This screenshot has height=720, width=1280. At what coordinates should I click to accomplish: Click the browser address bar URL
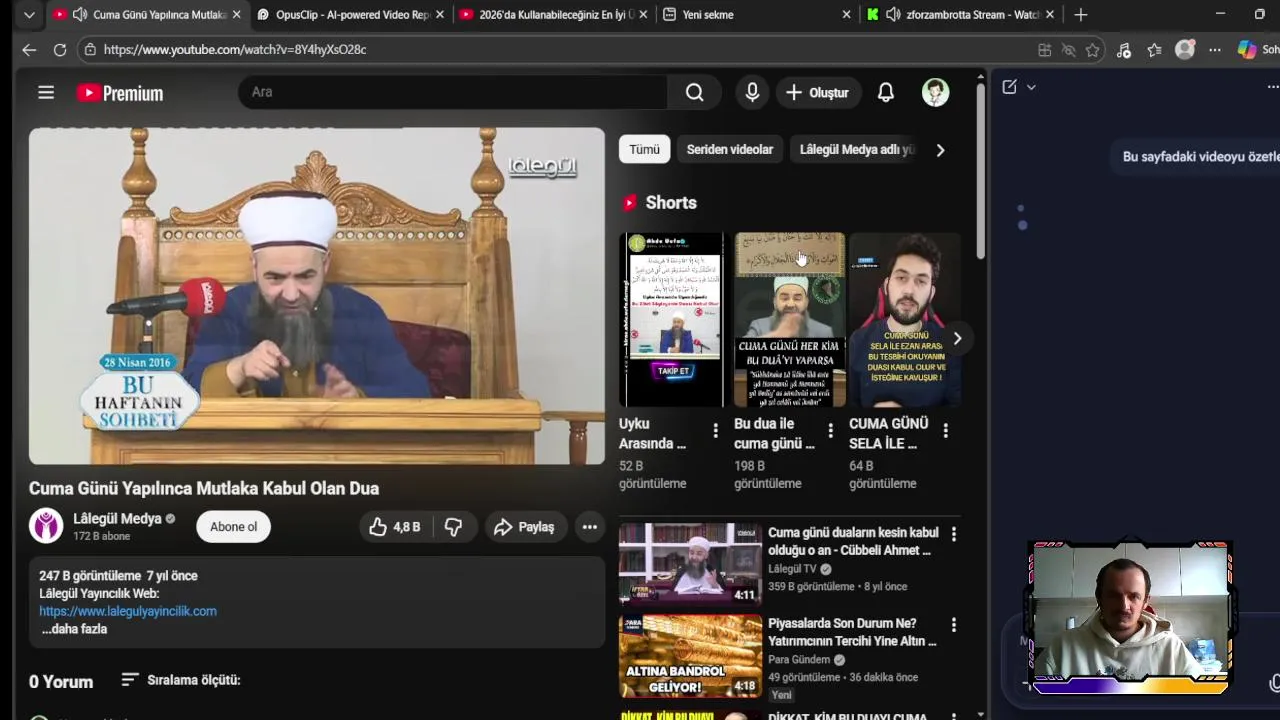pyautogui.click(x=235, y=49)
